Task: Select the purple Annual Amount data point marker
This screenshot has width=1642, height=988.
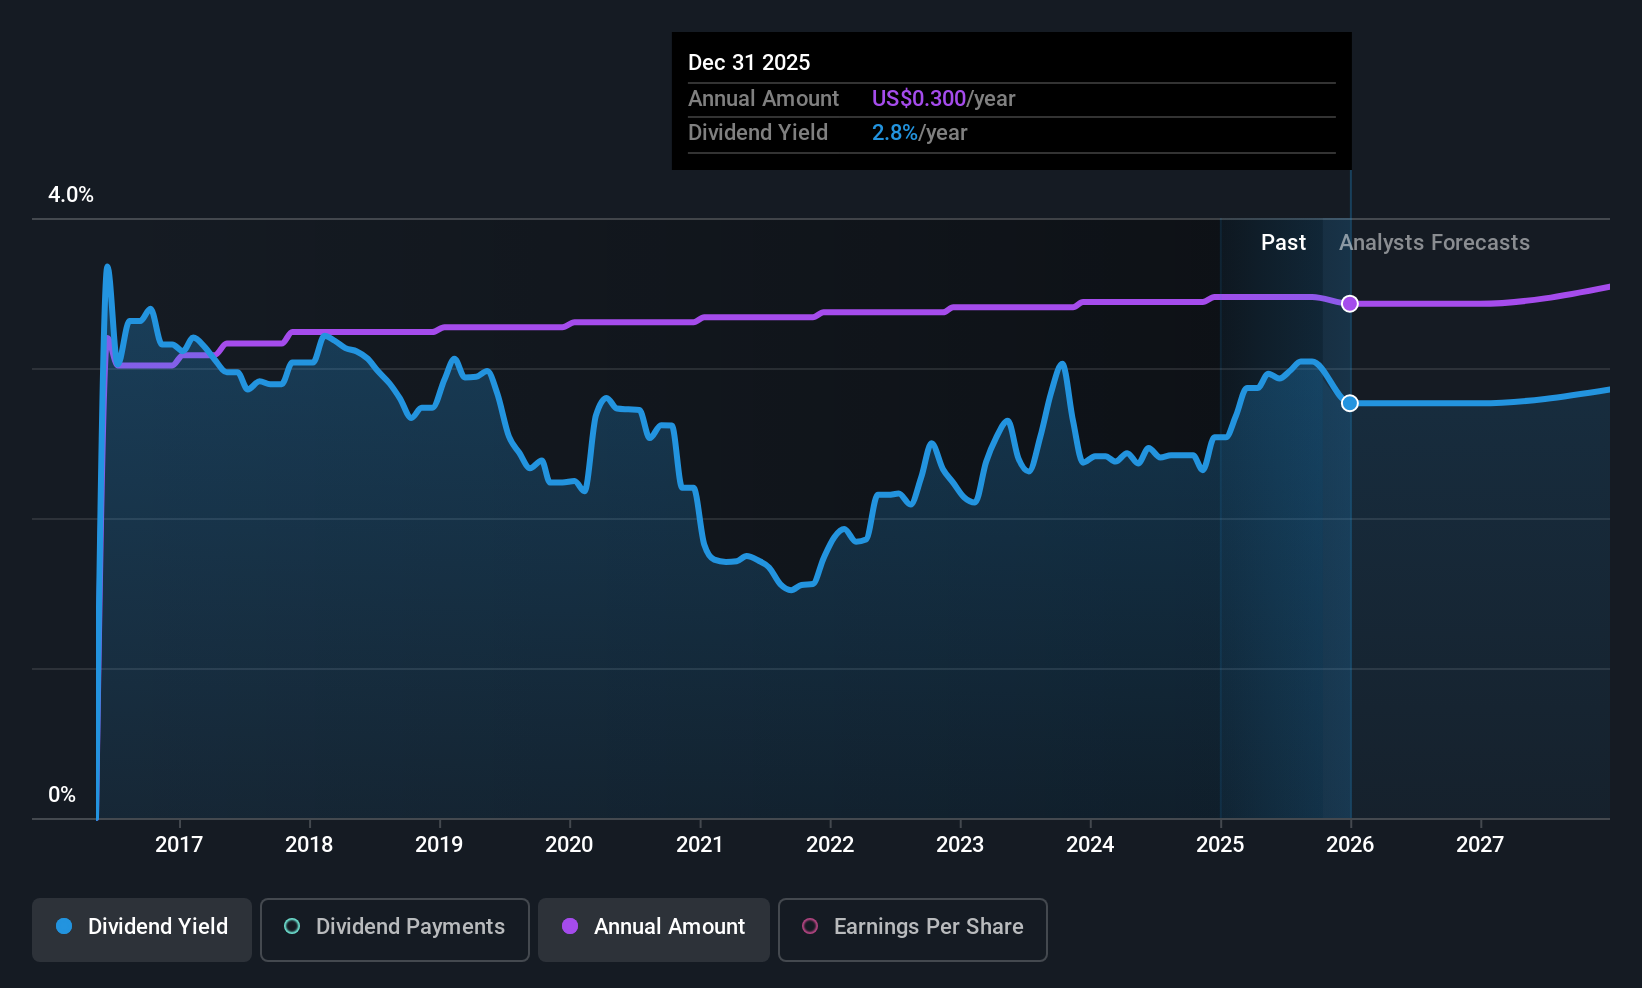Action: tap(1350, 303)
